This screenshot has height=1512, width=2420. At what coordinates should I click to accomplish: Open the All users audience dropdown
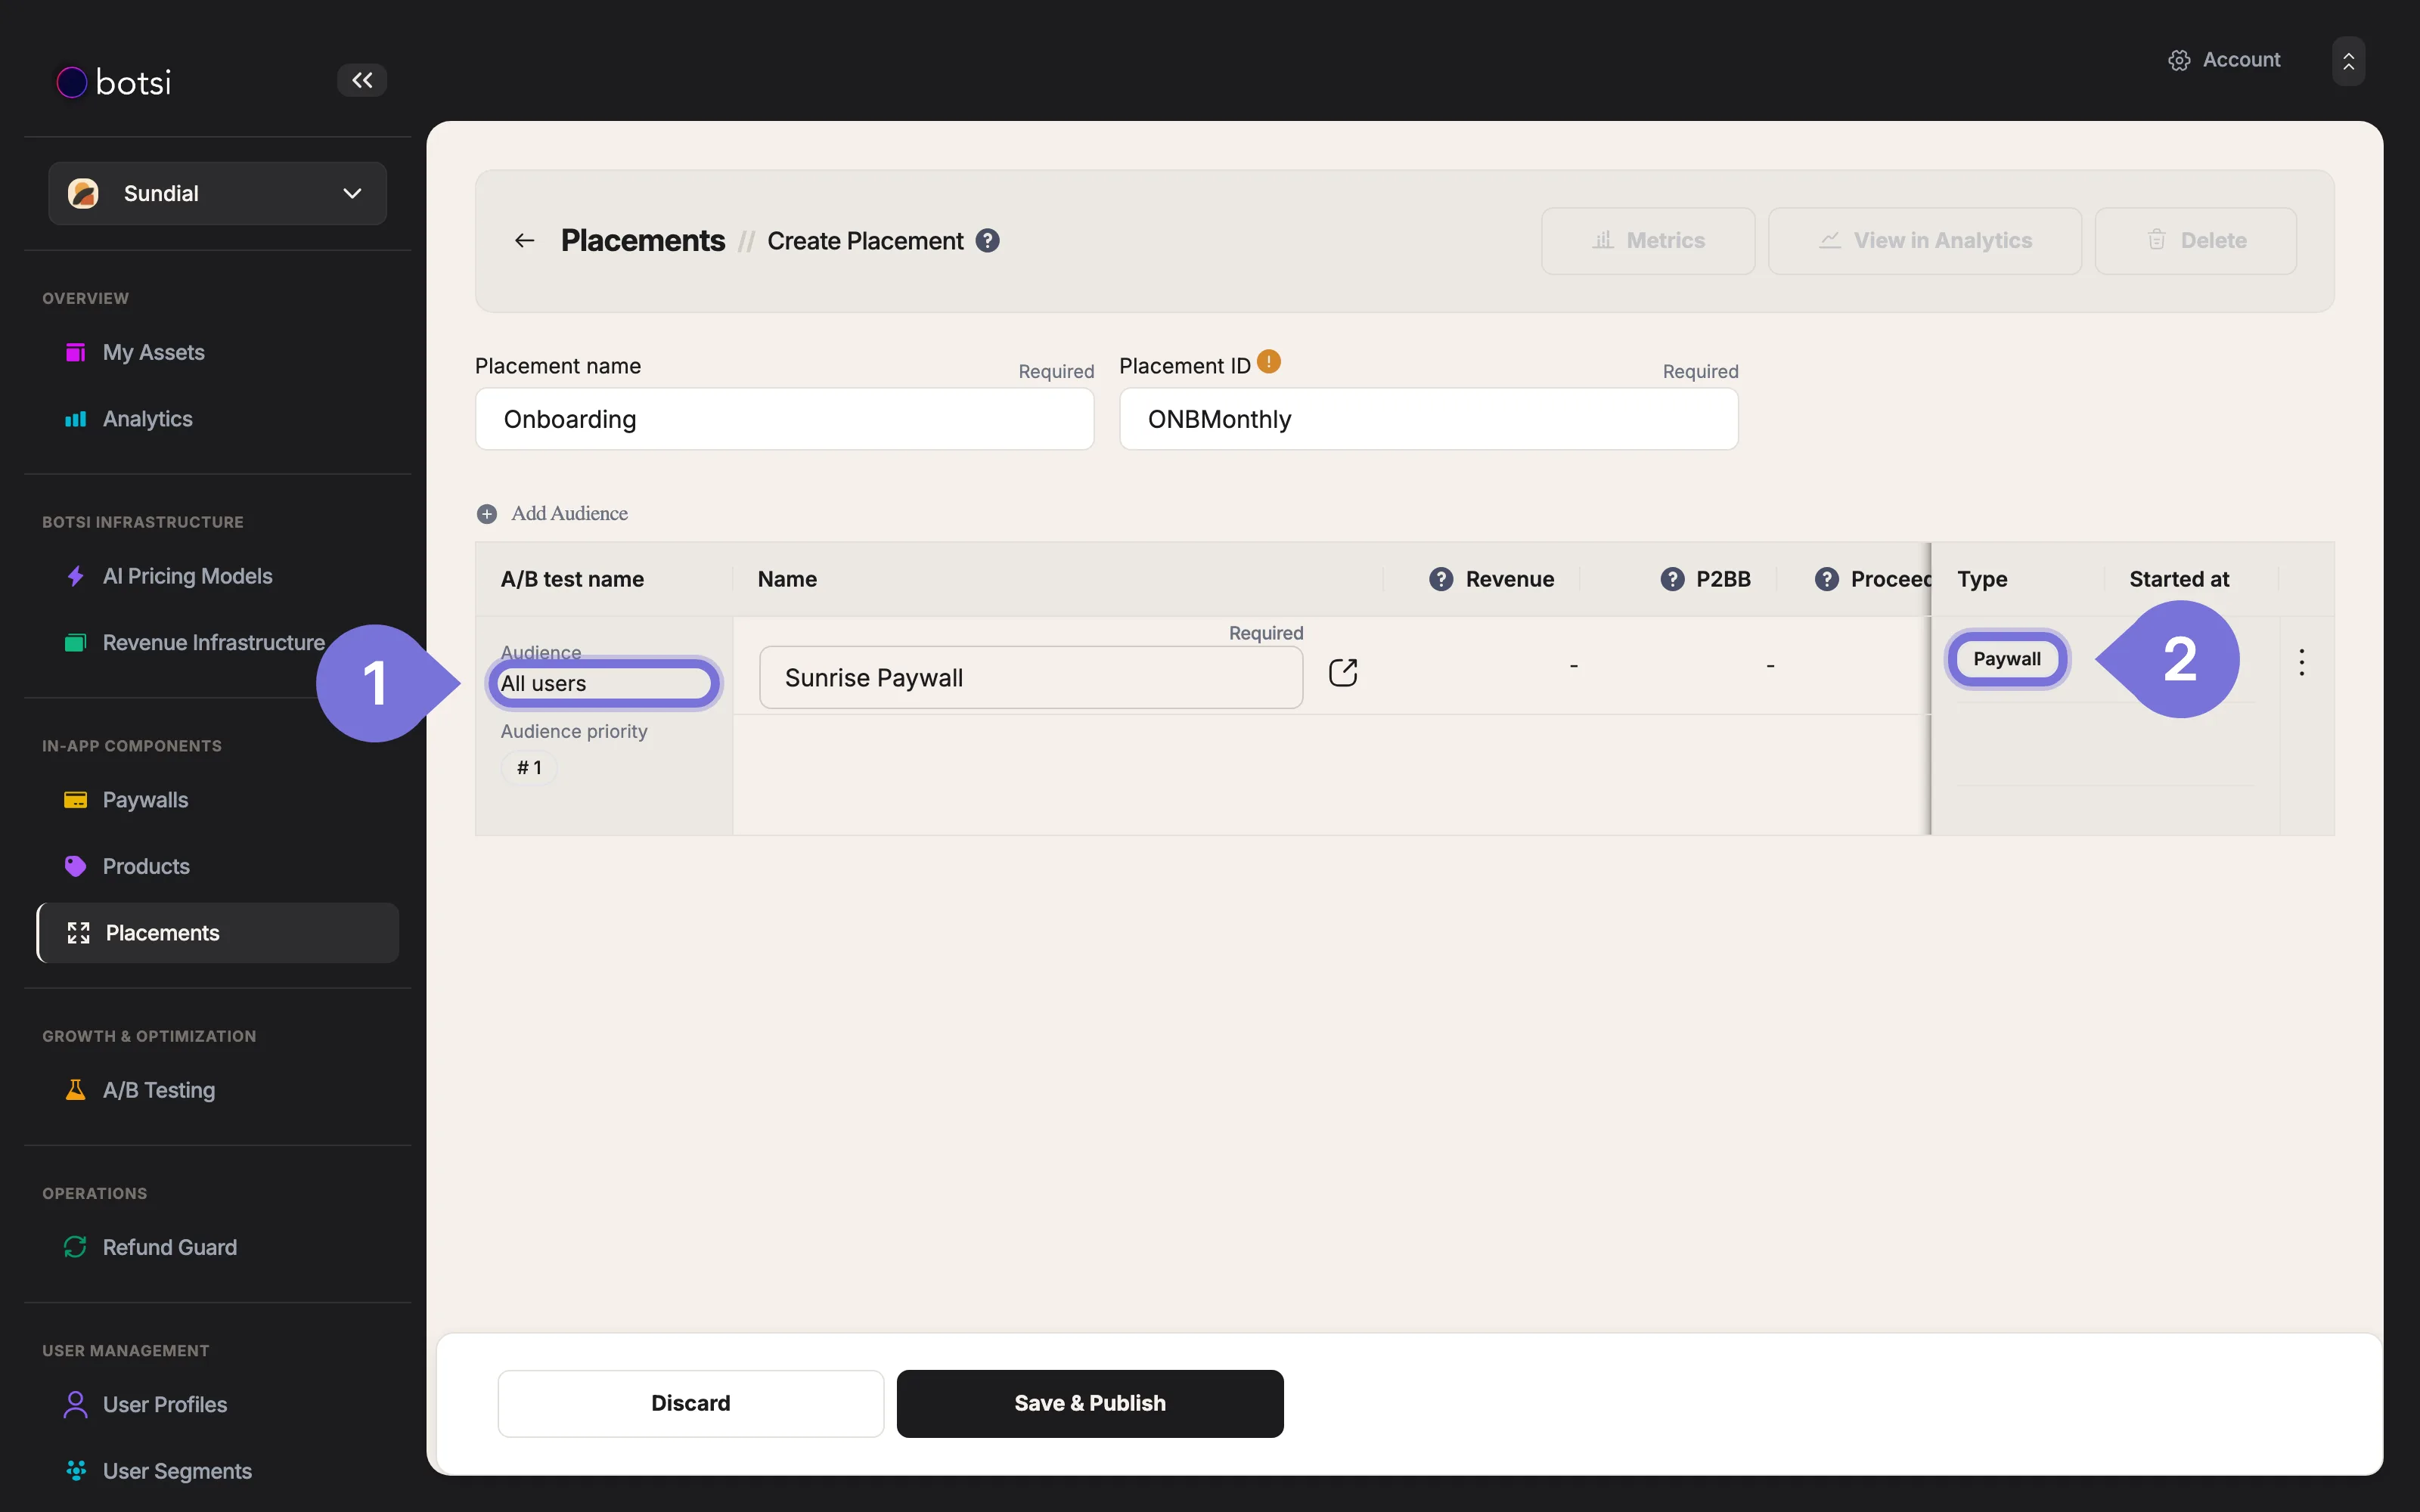tap(604, 683)
